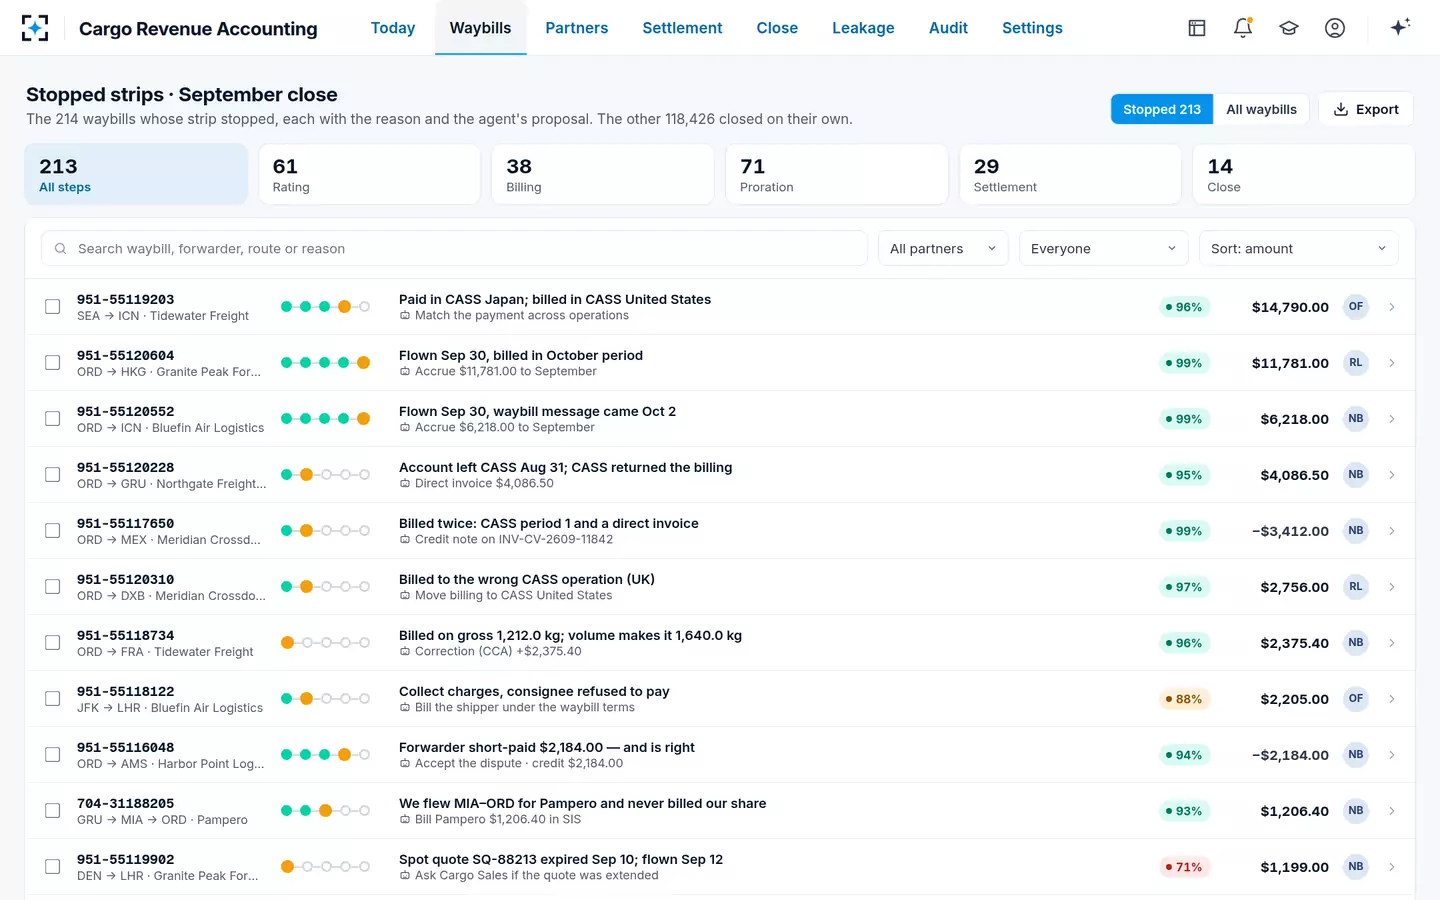1440x900 pixels.
Task: Click the Export button
Action: (x=1366, y=109)
